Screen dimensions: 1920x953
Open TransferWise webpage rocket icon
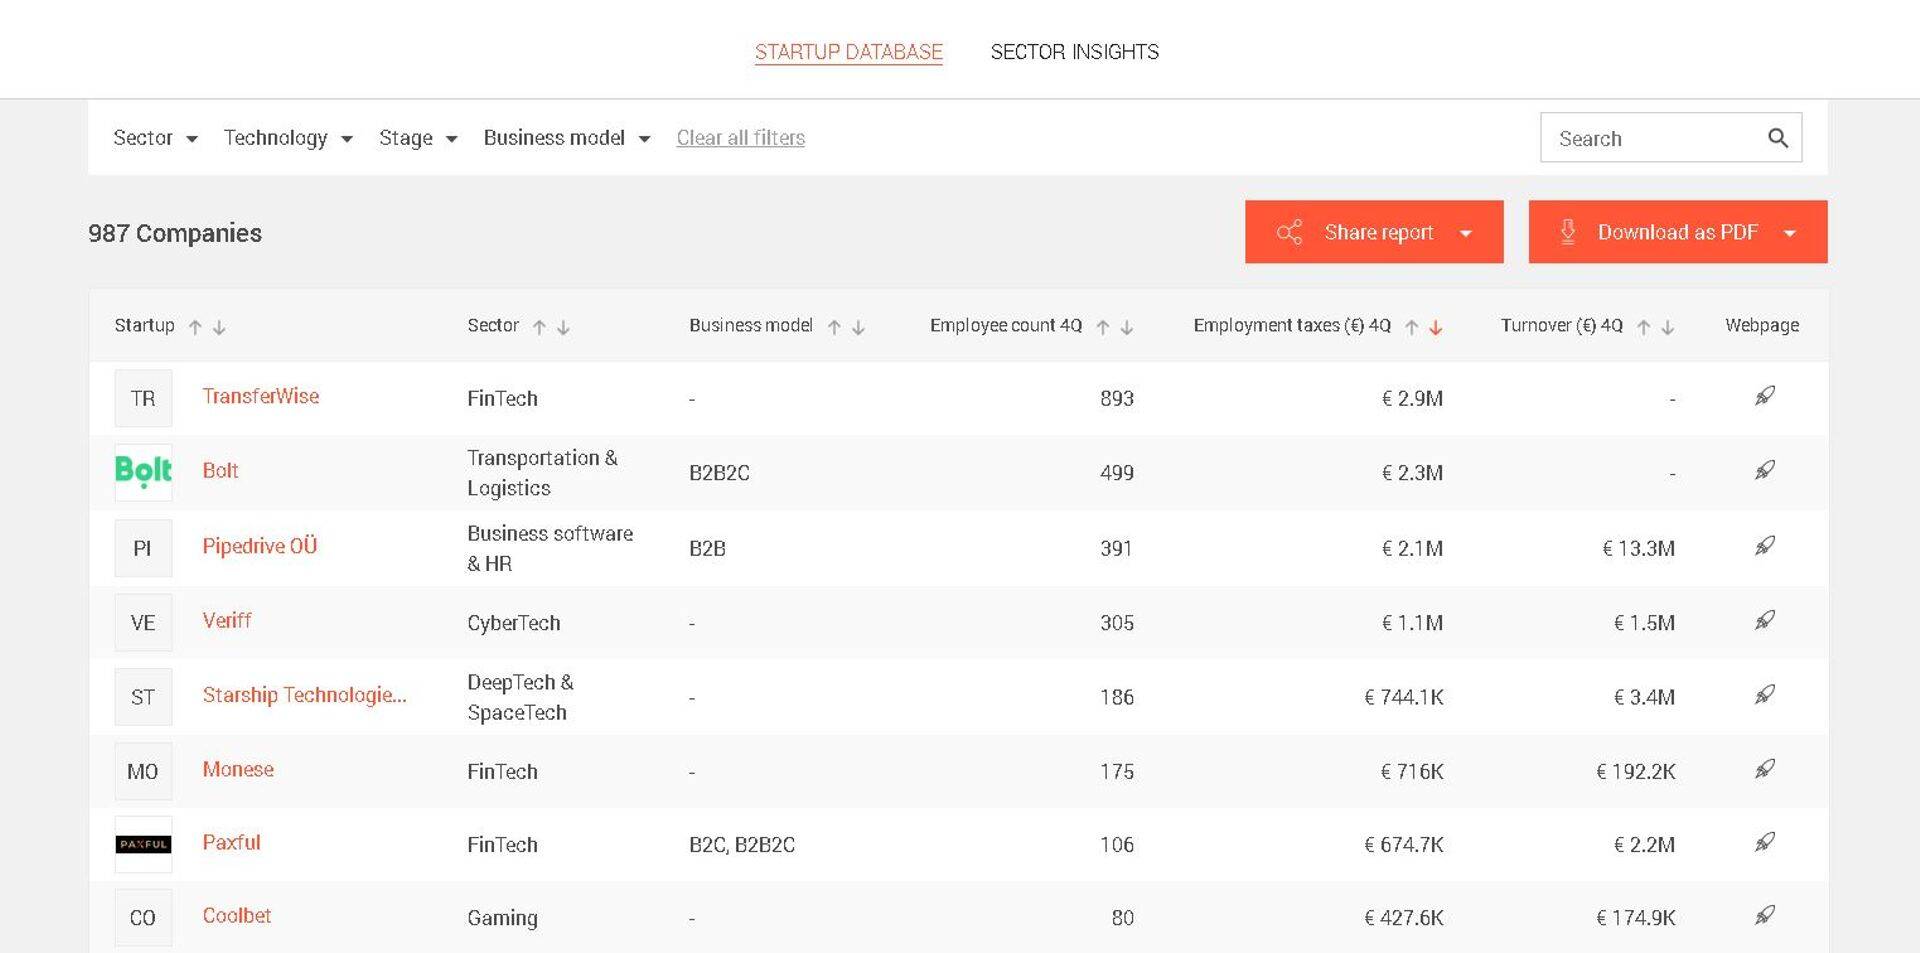(1764, 396)
